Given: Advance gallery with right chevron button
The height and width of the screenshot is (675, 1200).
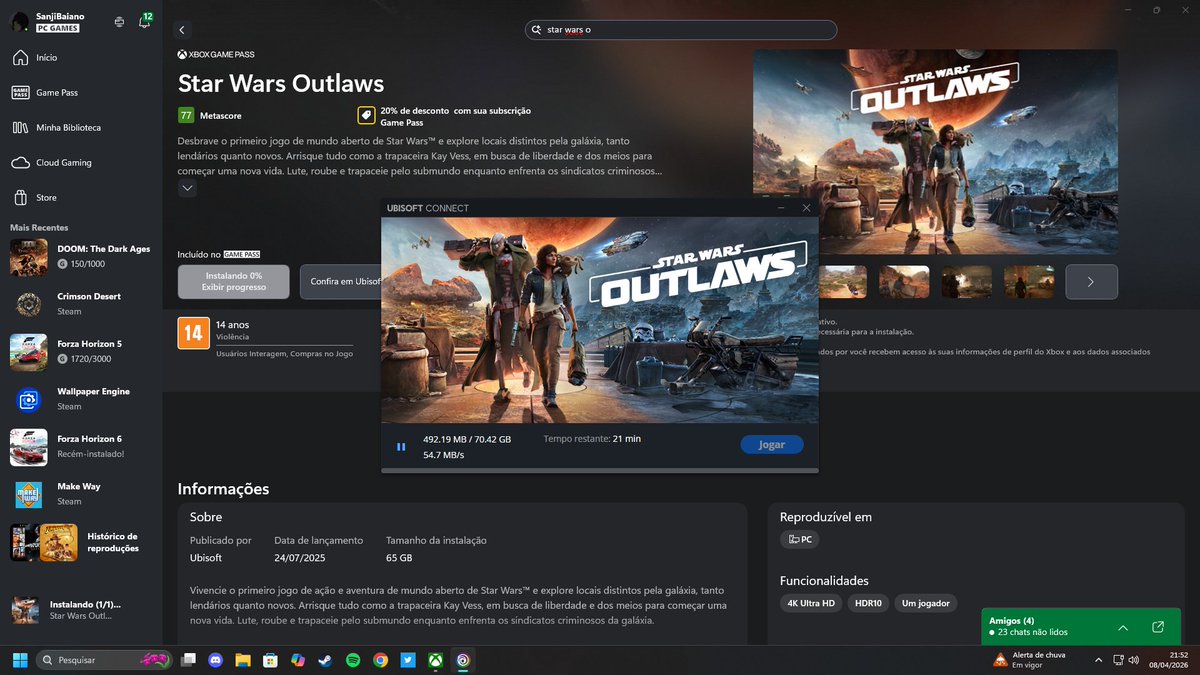Looking at the screenshot, I should tap(1091, 282).
